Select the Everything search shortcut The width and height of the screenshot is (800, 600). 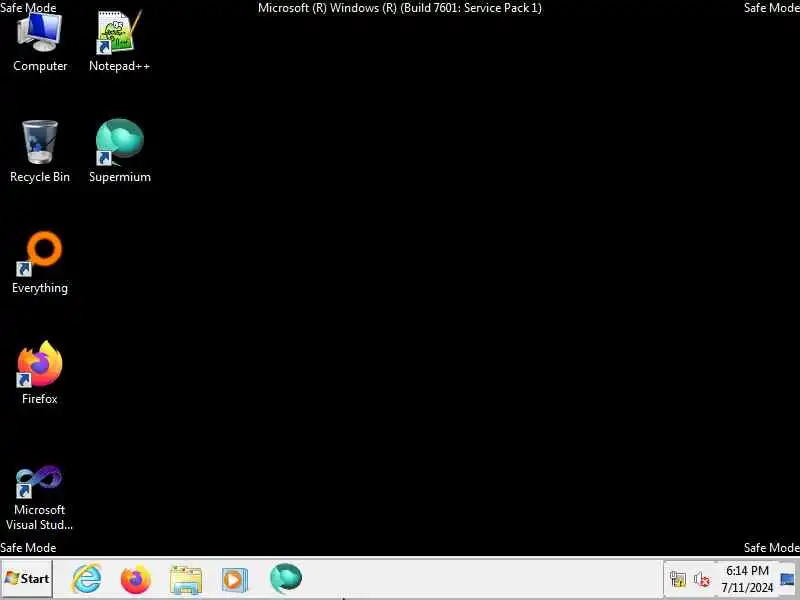pyautogui.click(x=40, y=263)
